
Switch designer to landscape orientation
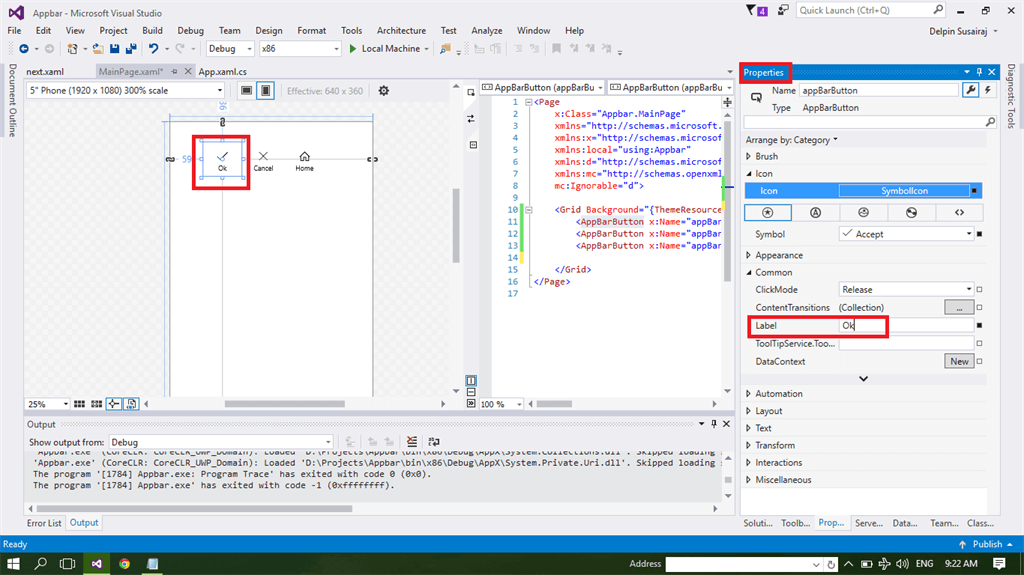[x=246, y=91]
